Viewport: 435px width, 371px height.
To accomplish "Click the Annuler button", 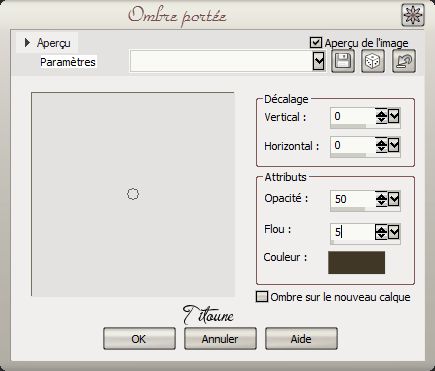I will click(x=220, y=339).
